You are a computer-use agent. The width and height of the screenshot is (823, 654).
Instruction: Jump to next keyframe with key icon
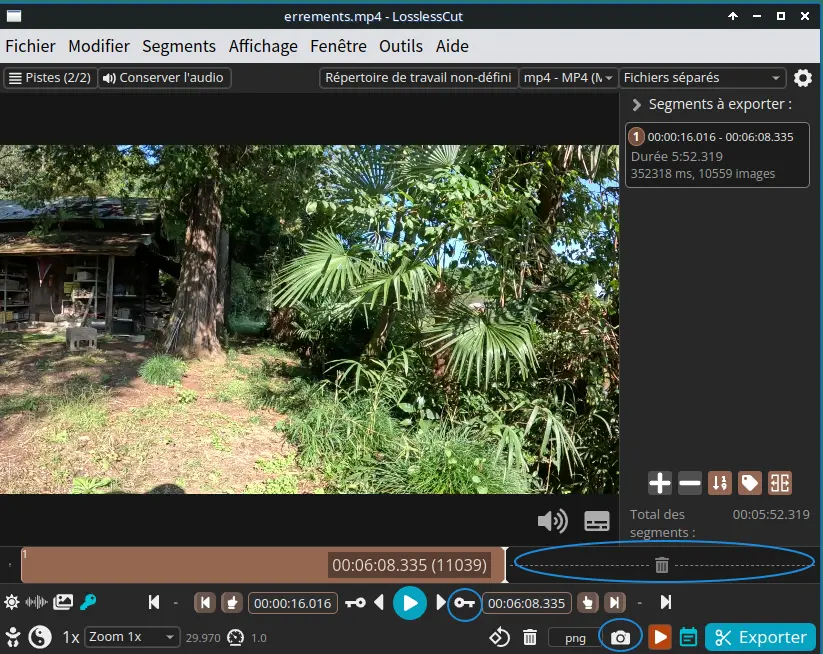[x=463, y=603]
